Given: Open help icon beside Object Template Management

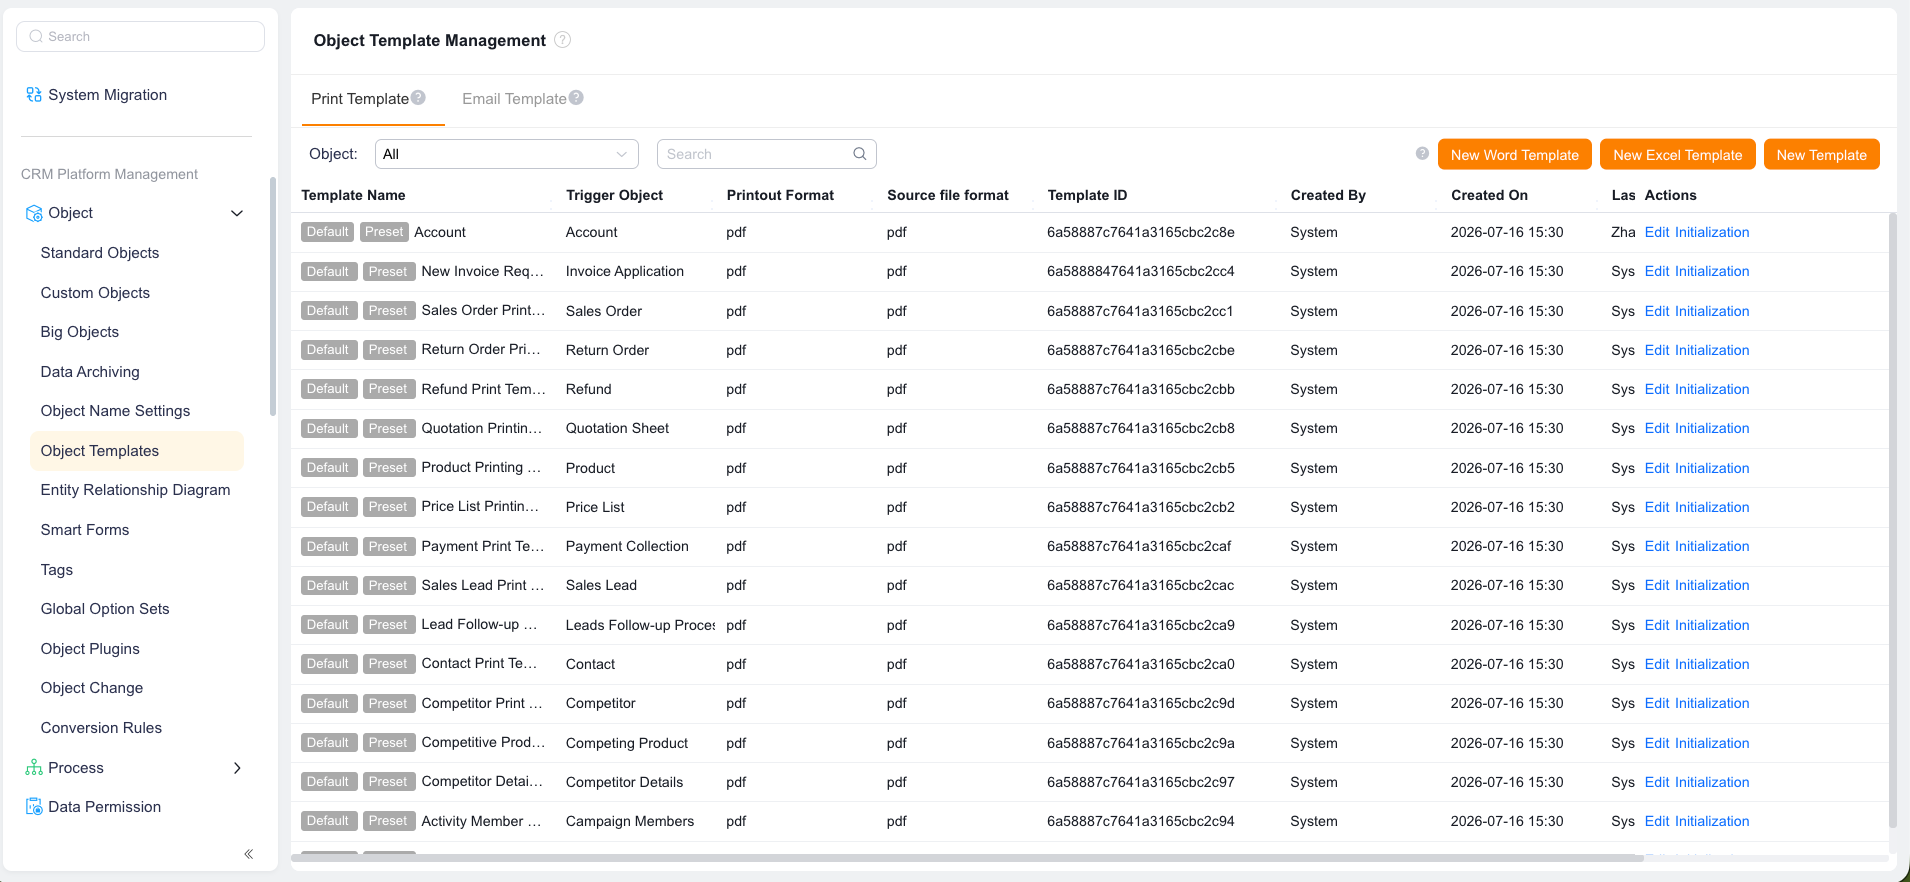Looking at the screenshot, I should coord(563,40).
